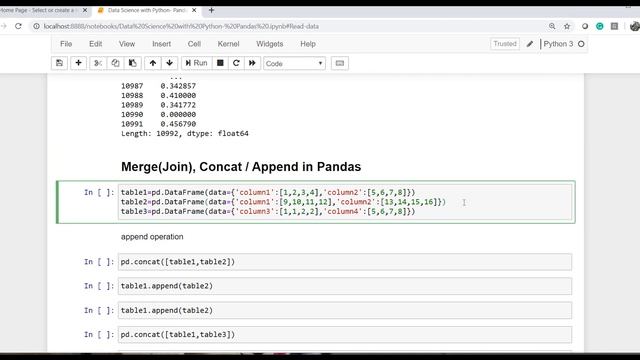640x360 pixels.
Task: Paste cells below icon
Action: 132,63
